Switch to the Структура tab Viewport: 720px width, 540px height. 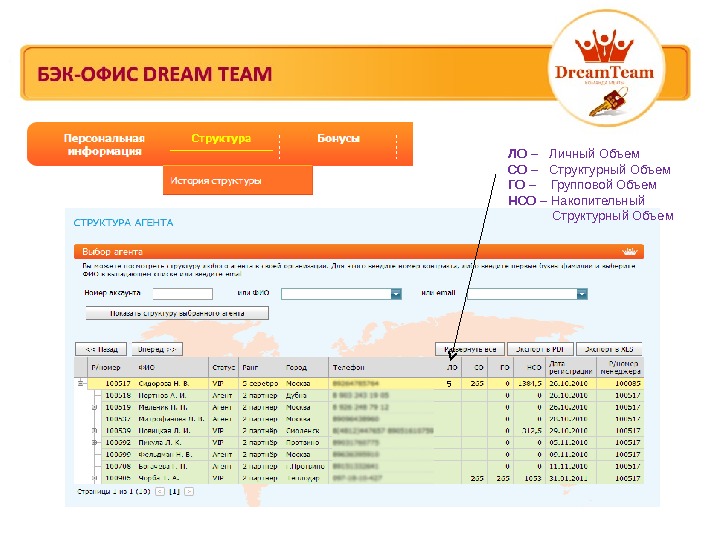(x=221, y=138)
